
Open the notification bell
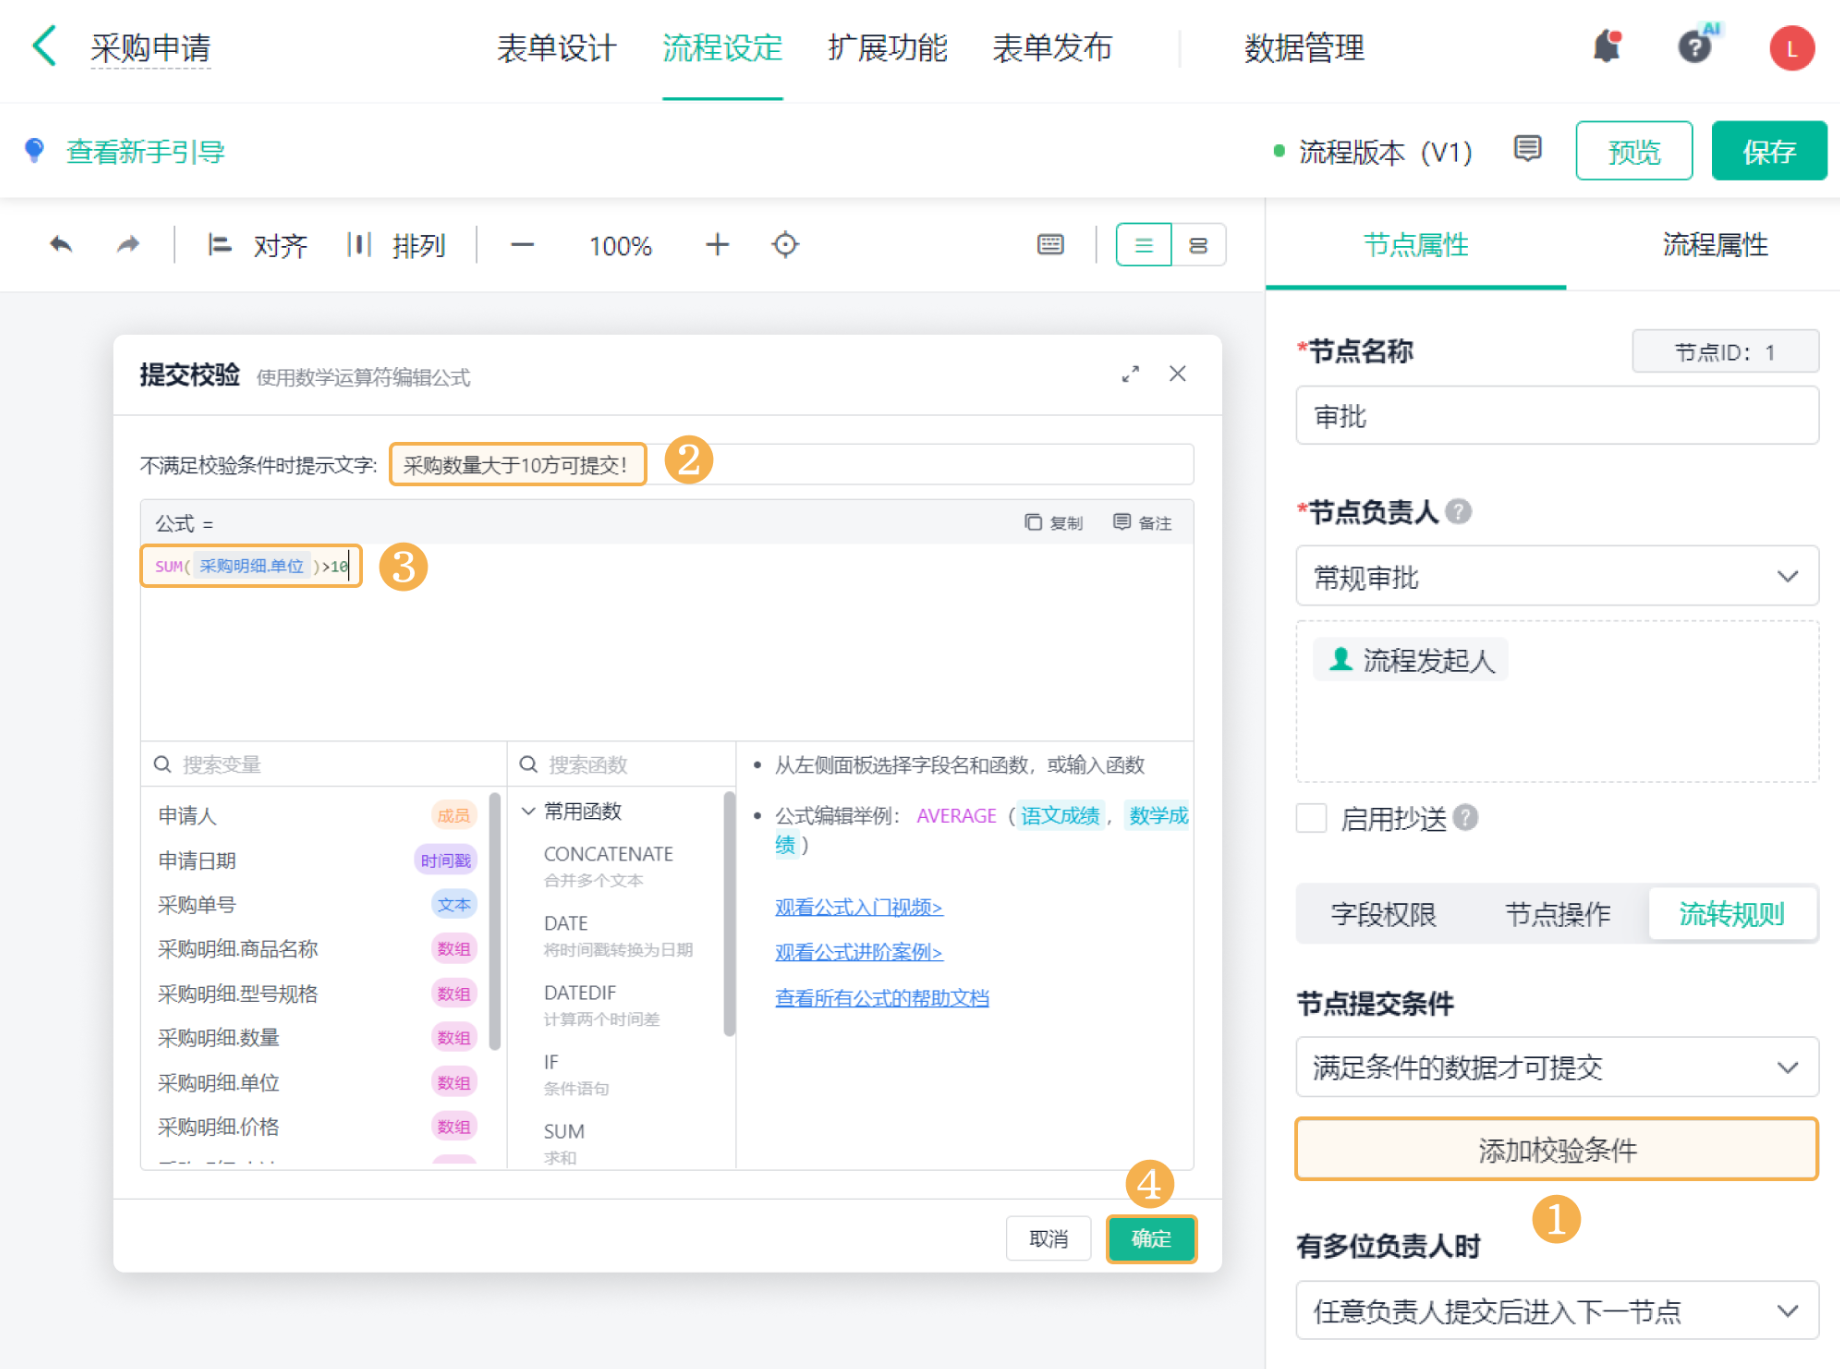[1606, 47]
